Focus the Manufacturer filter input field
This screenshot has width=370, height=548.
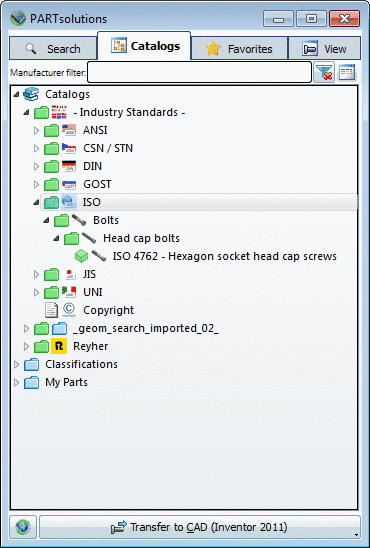[x=199, y=72]
